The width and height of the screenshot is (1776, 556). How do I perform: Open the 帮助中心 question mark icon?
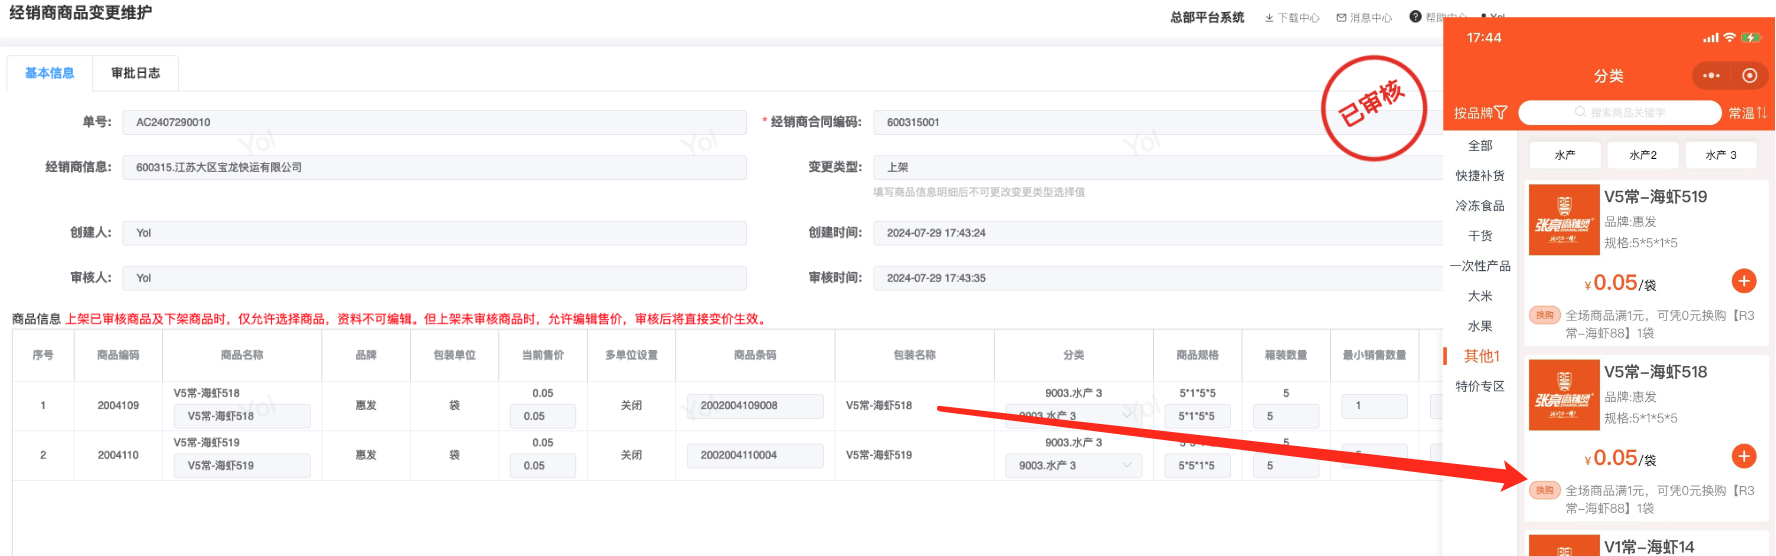1415,17
